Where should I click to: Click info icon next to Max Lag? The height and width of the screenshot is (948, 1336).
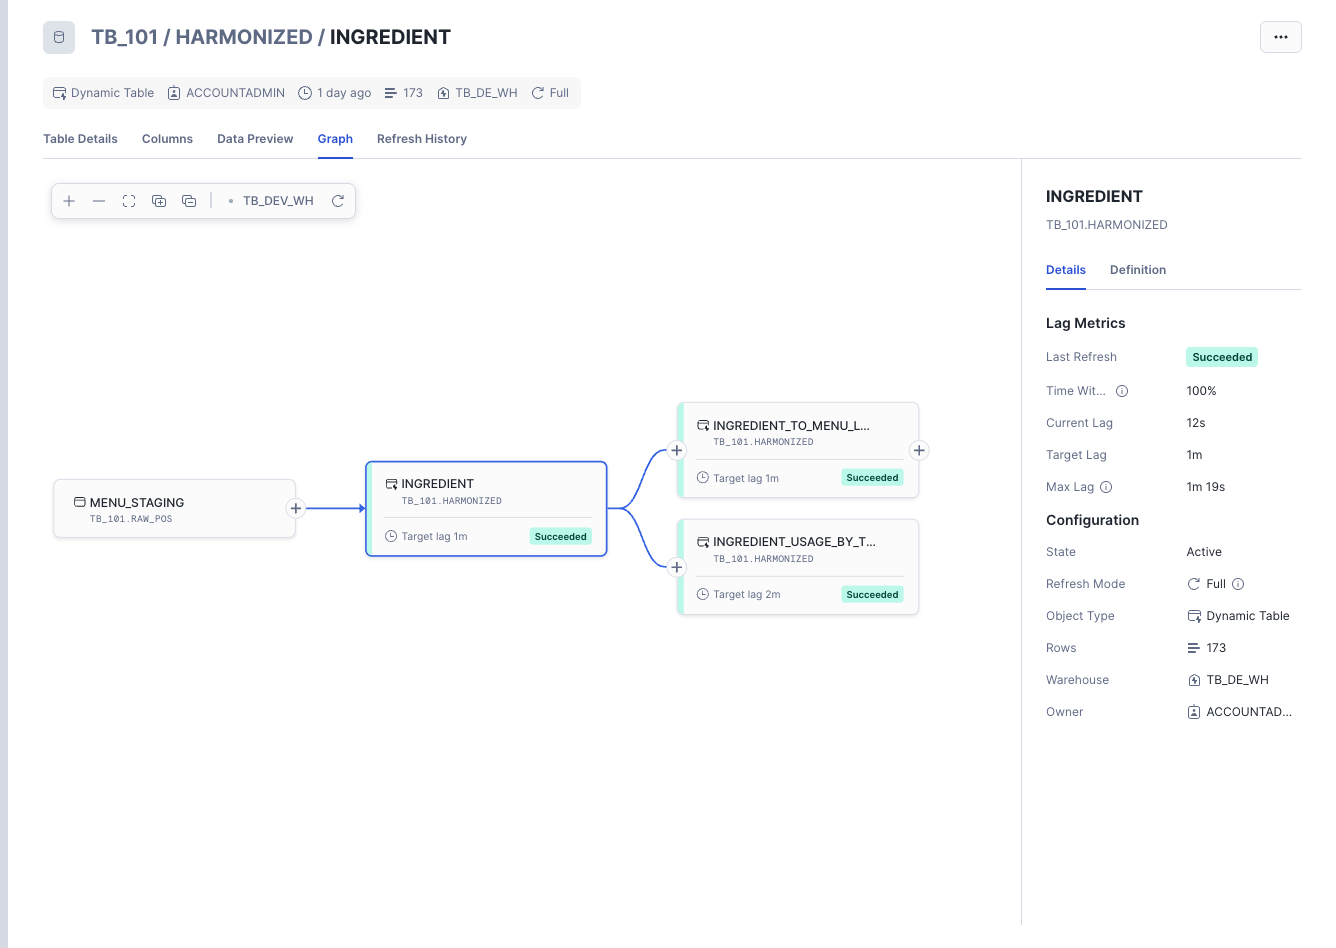click(1106, 487)
